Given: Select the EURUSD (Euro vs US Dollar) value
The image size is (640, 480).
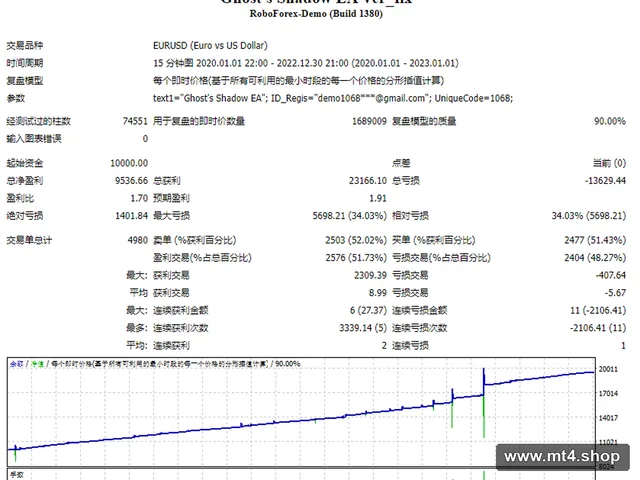Looking at the screenshot, I should pos(210,45).
